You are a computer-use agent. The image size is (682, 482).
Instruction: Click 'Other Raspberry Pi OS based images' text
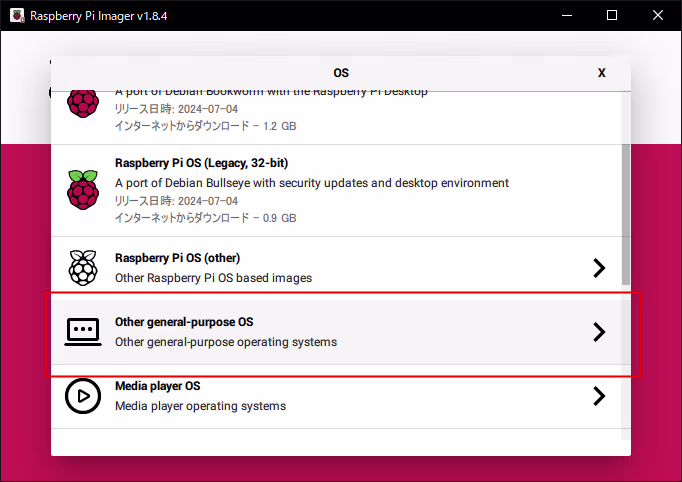click(x=214, y=278)
